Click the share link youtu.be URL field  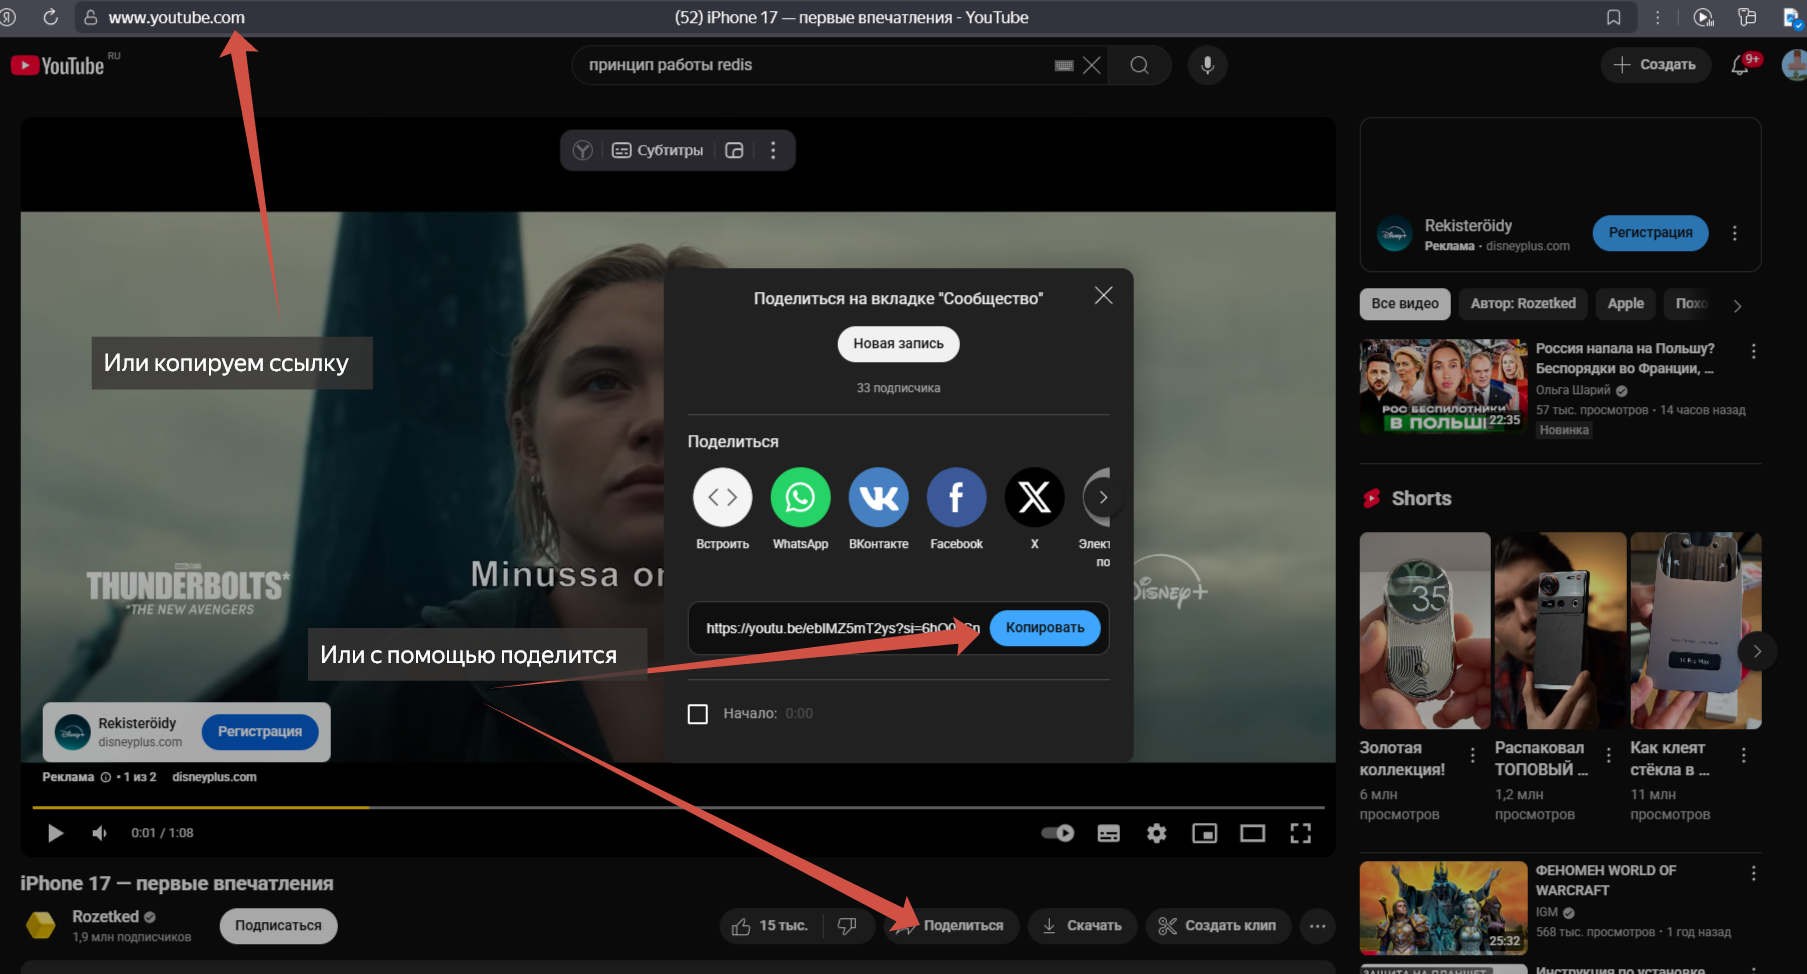[843, 628]
